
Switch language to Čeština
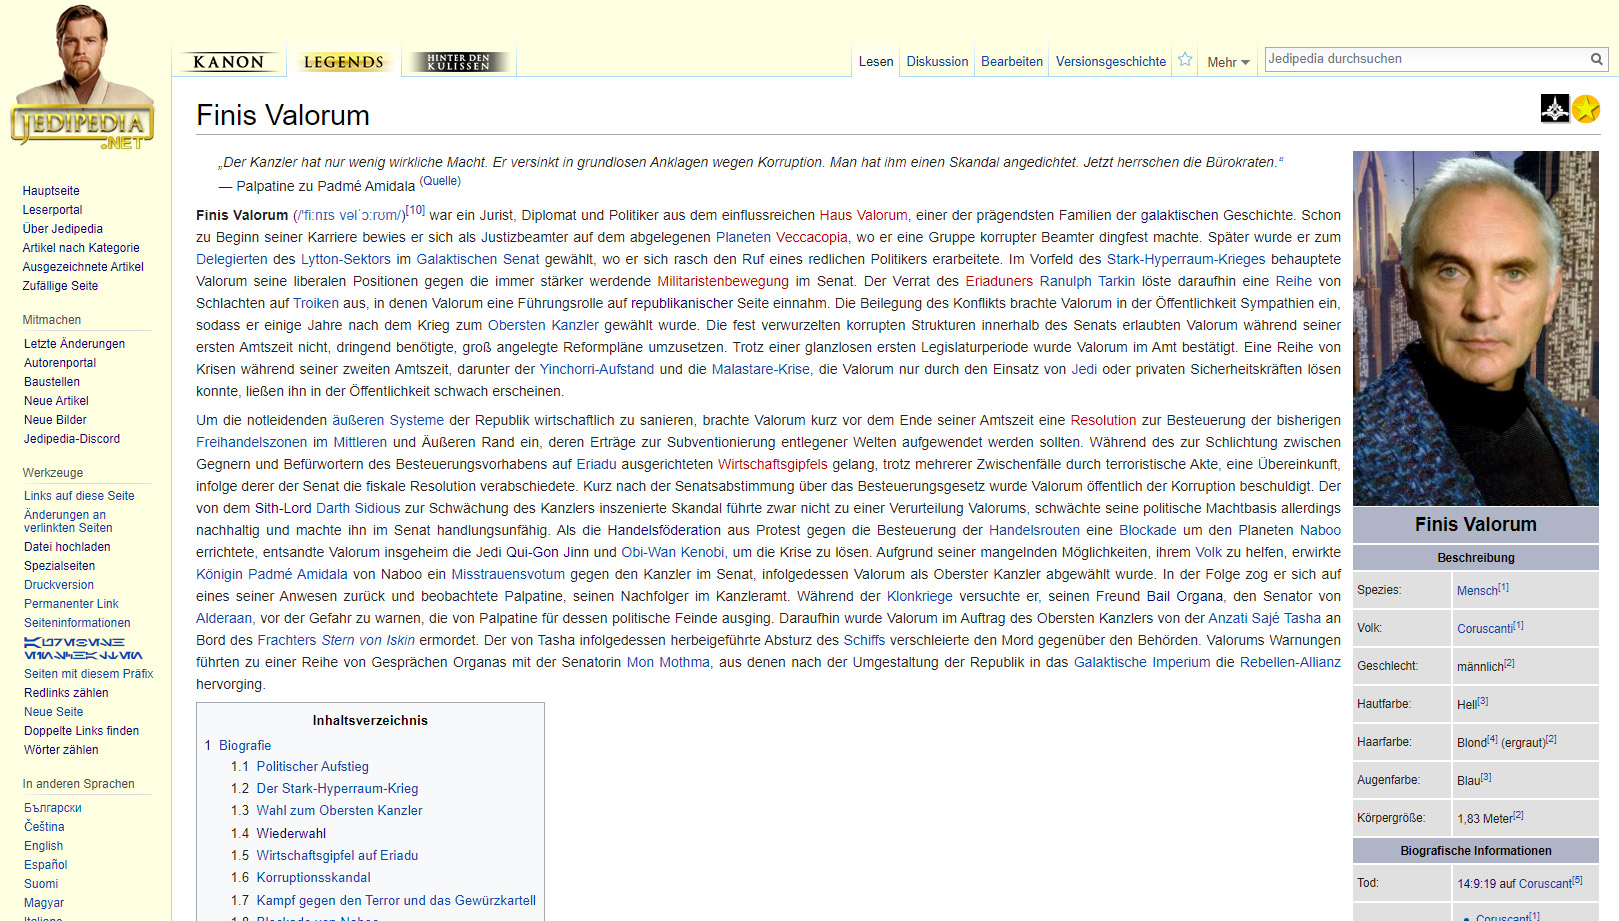[x=44, y=827]
